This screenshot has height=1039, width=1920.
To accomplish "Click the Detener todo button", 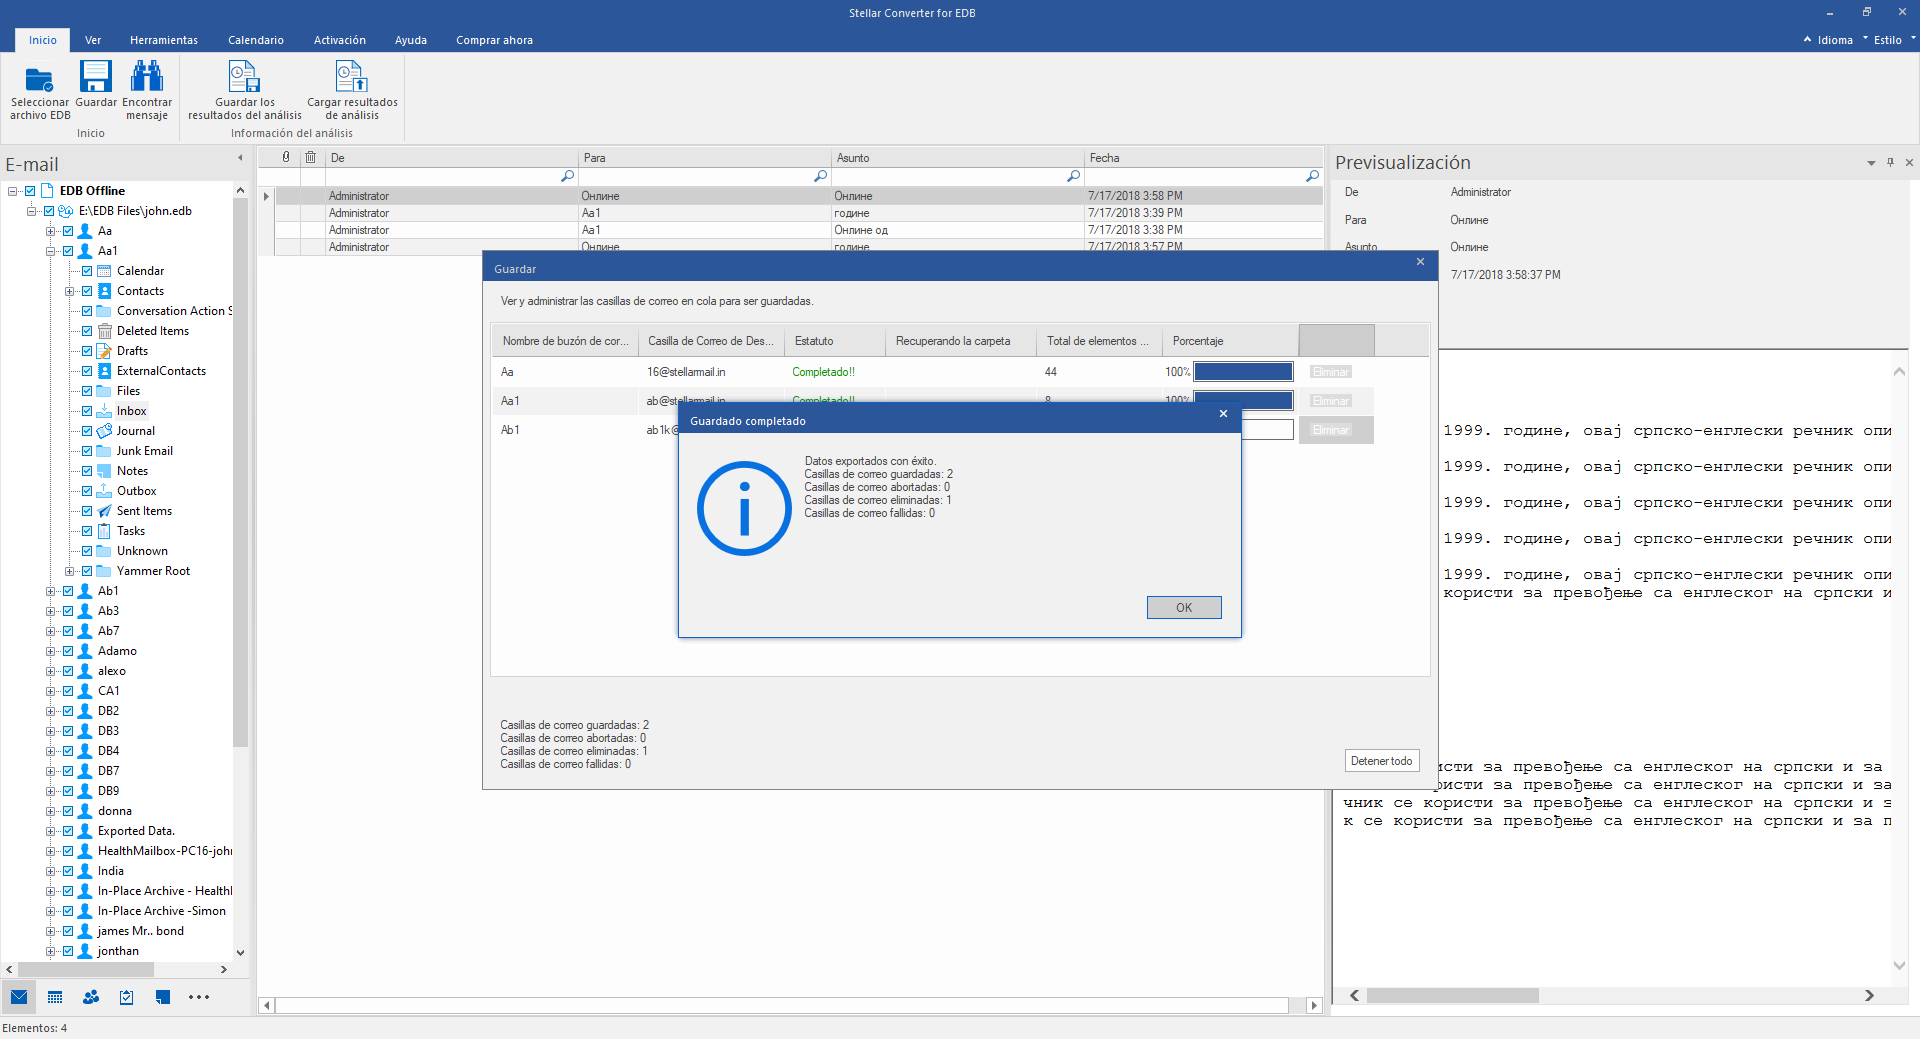I will coord(1382,761).
